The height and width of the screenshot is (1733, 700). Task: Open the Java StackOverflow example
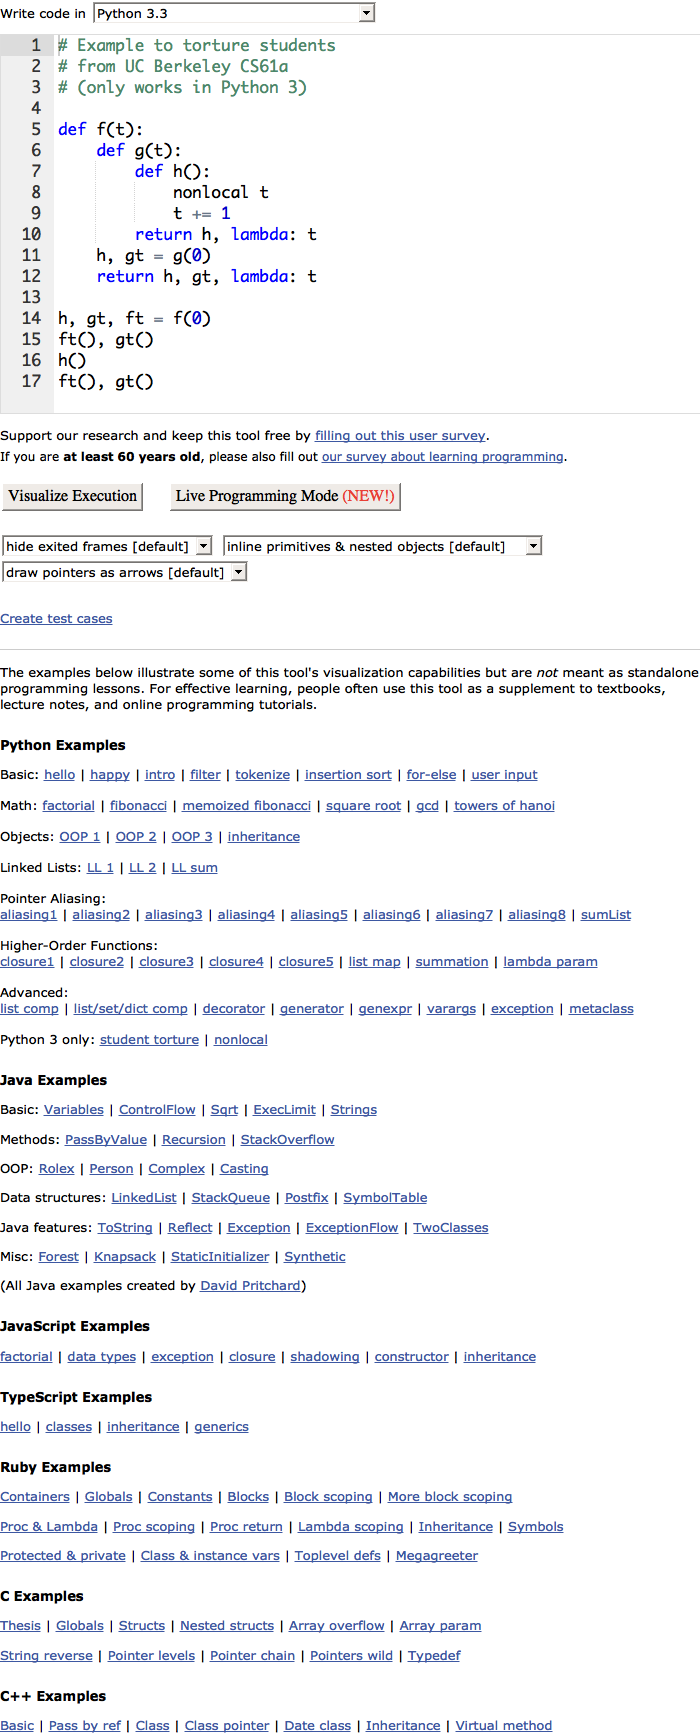(287, 1140)
